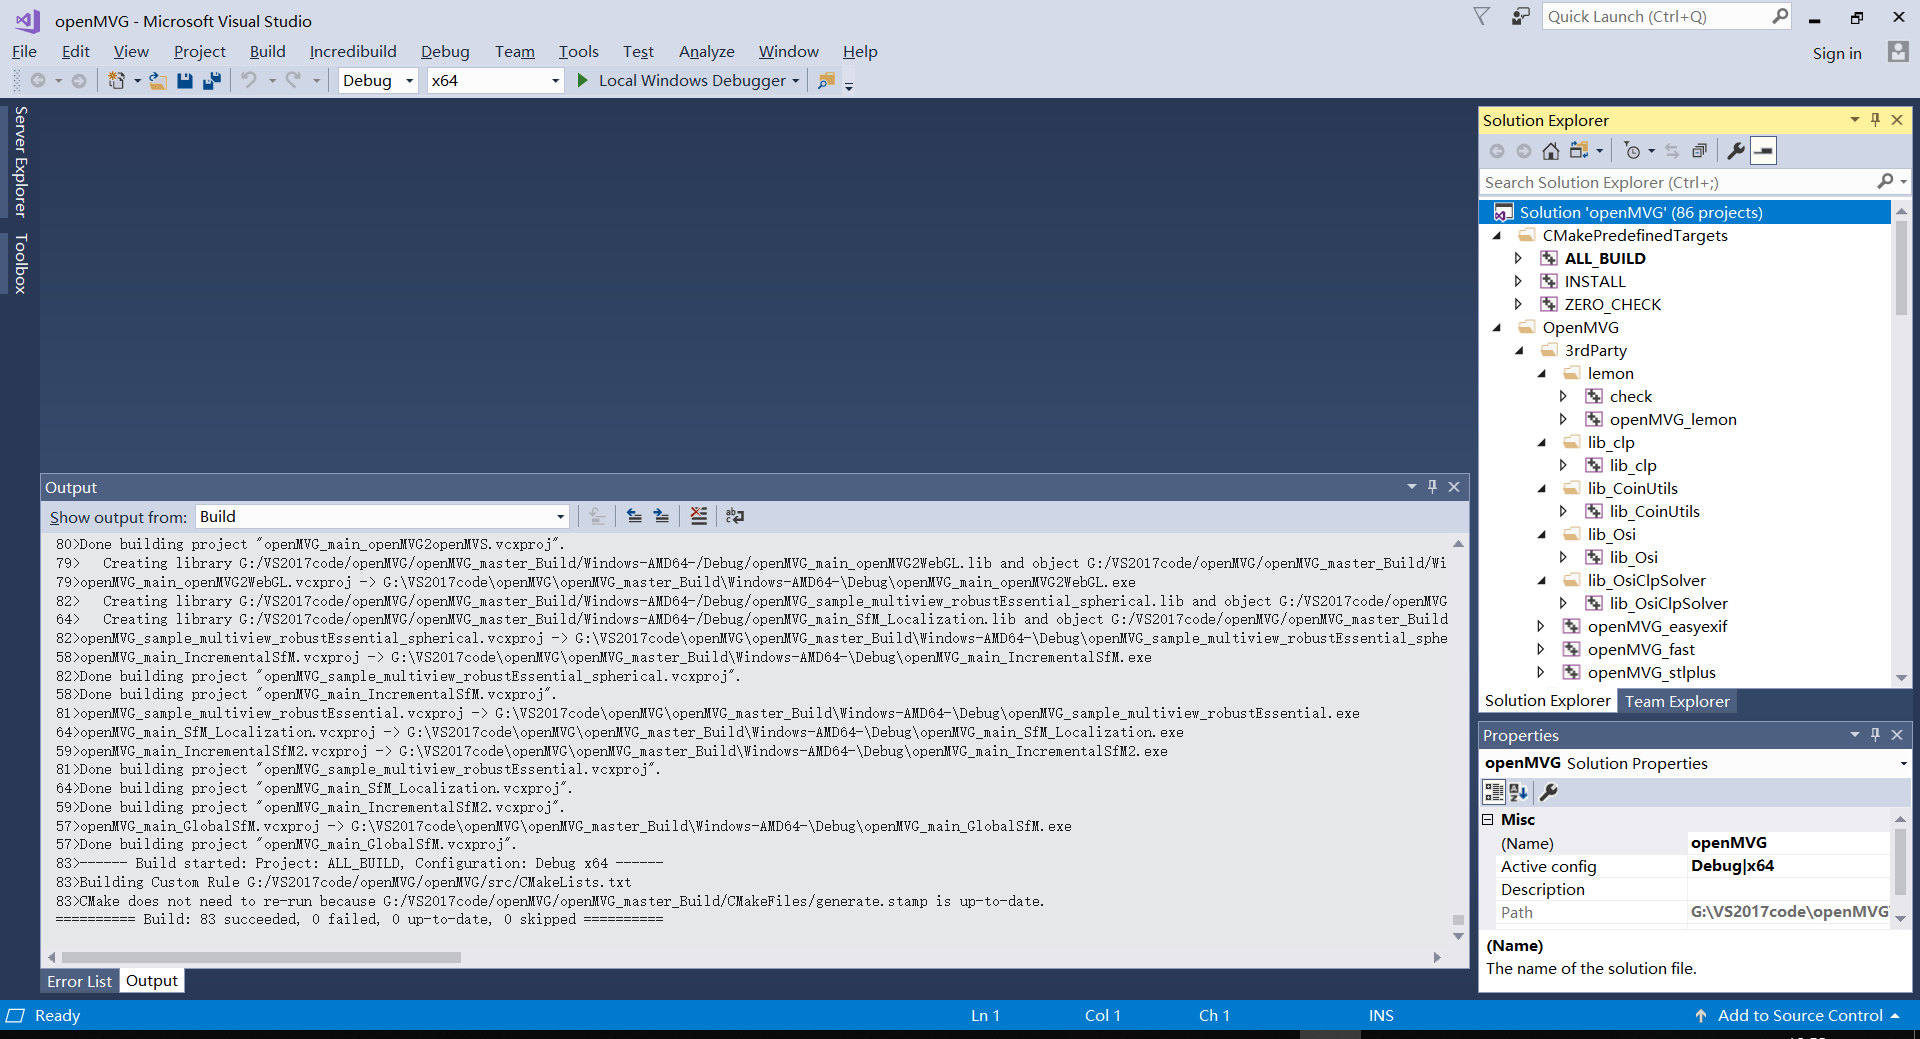This screenshot has height=1039, width=1920.
Task: Click the Open File folder icon
Action: pyautogui.click(x=158, y=81)
